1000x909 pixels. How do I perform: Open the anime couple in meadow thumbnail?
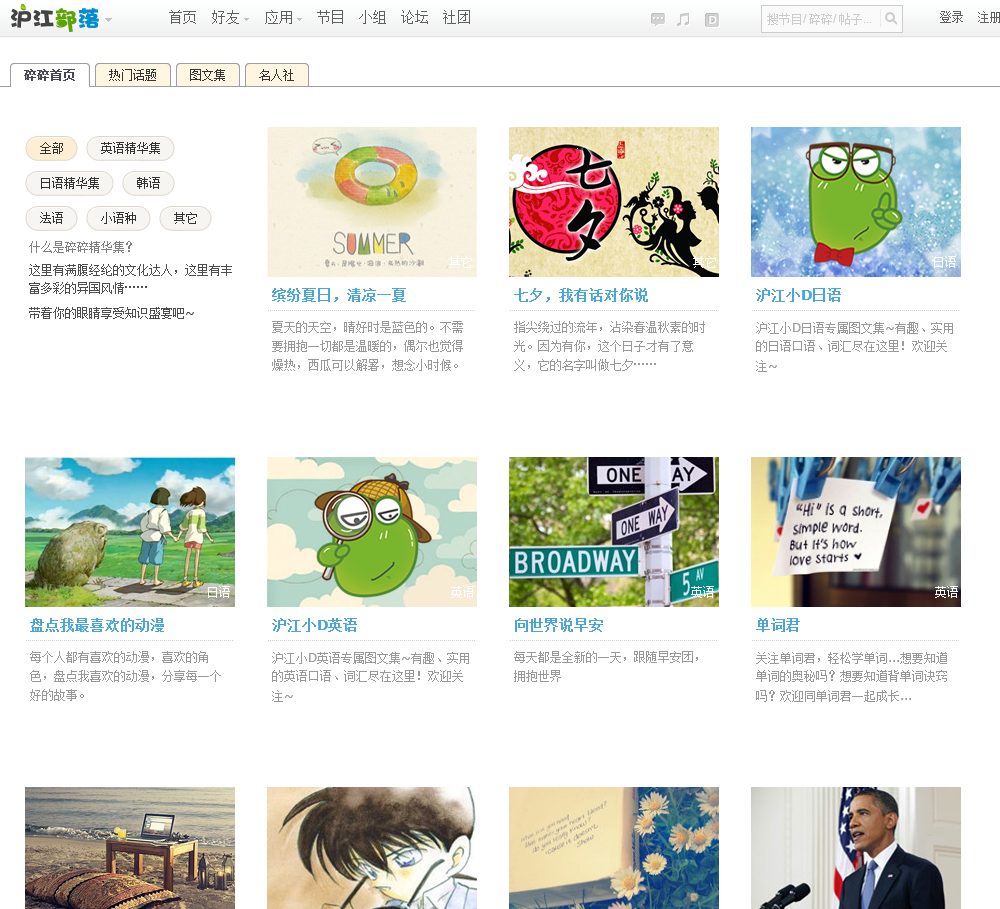tap(130, 532)
